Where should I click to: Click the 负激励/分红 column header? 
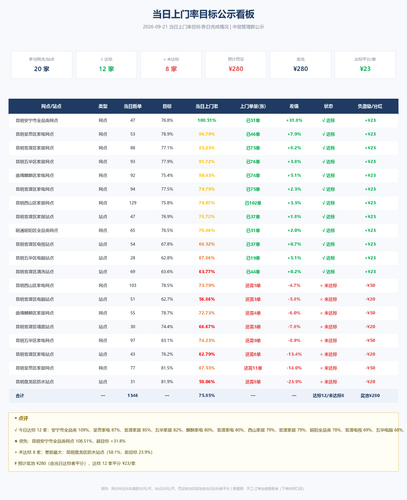coord(370,106)
